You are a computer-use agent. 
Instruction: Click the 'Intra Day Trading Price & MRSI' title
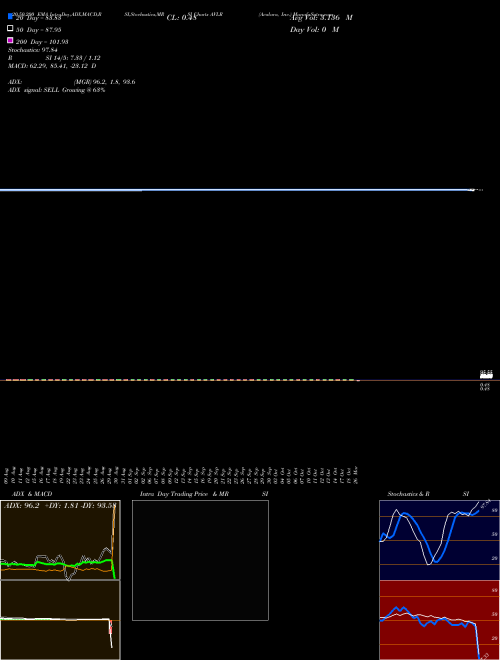click(x=204, y=494)
